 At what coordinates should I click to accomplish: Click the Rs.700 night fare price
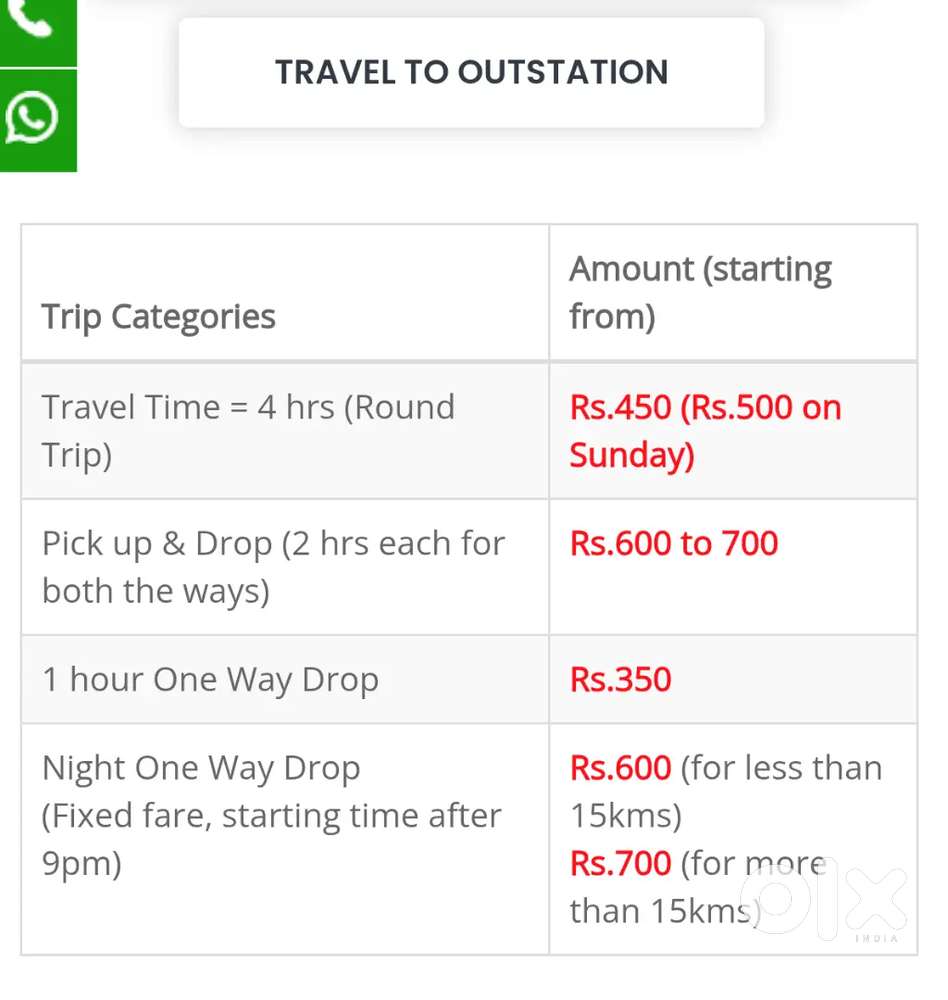pyautogui.click(x=620, y=863)
